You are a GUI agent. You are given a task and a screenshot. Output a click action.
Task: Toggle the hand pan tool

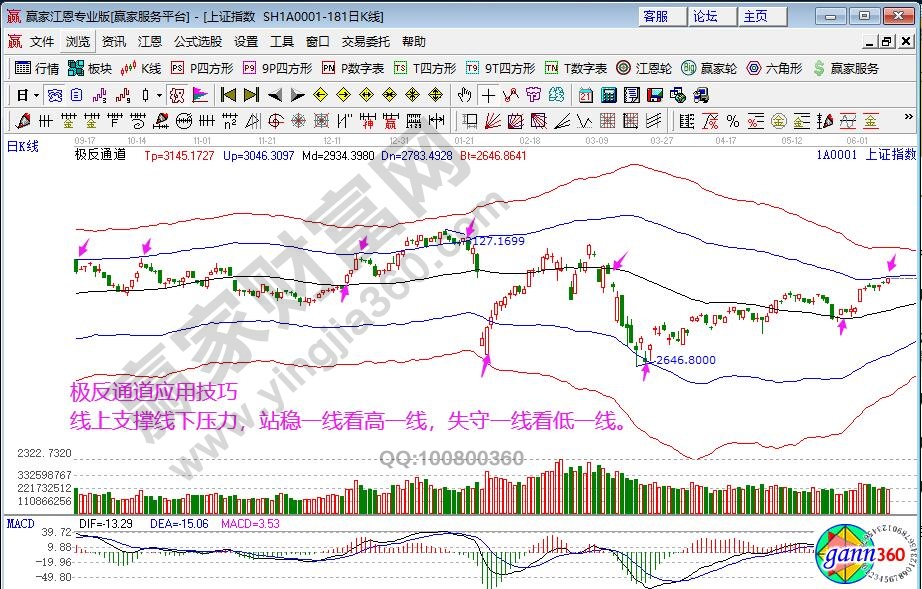464,95
